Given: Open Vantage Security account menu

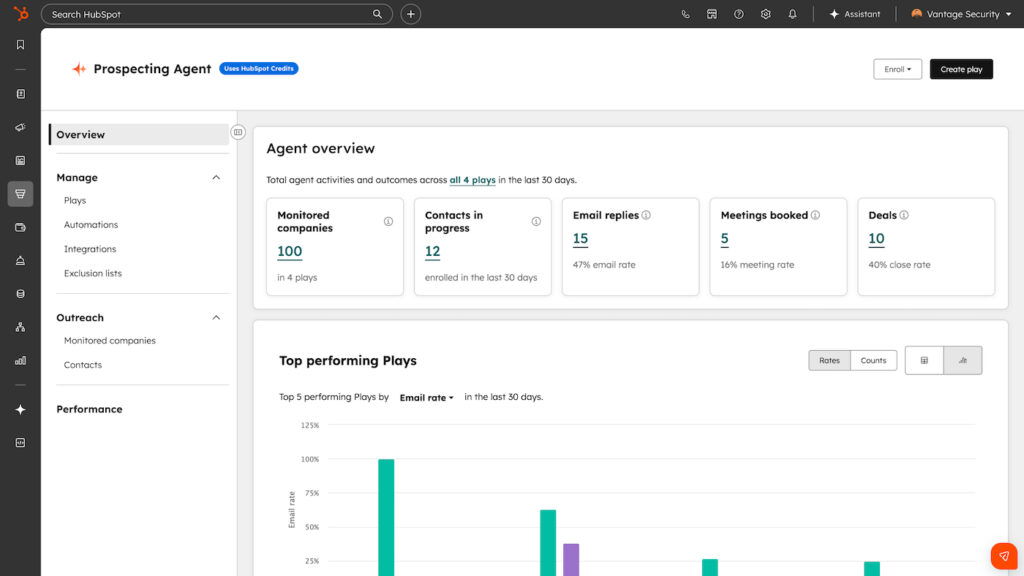Looking at the screenshot, I should pos(961,14).
